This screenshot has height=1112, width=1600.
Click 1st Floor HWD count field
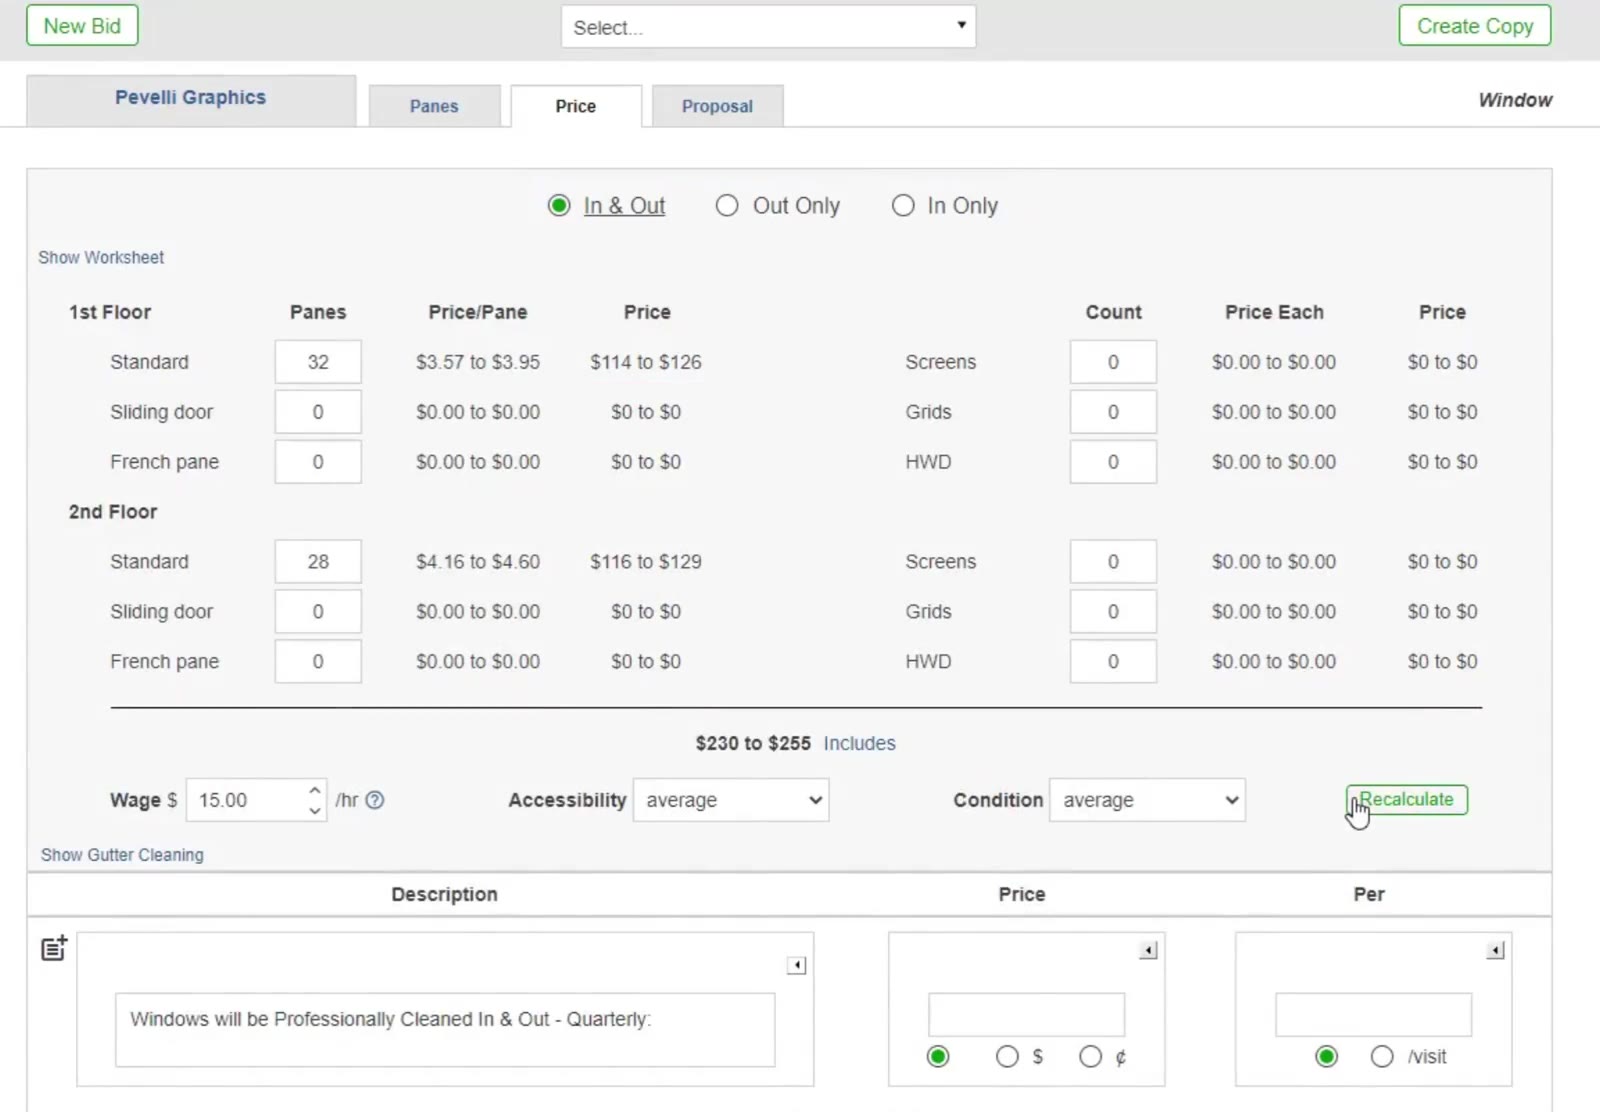(x=1113, y=462)
